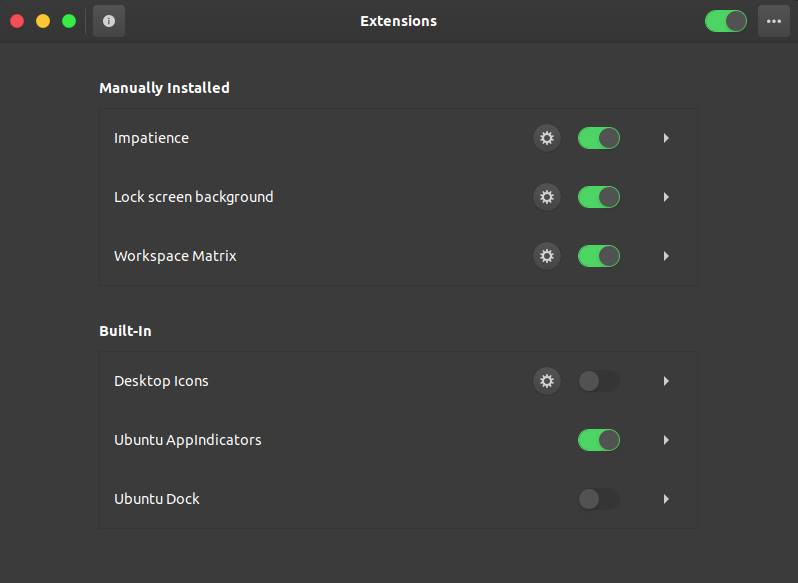Expand Ubuntu Dock details arrow
Image resolution: width=798 pixels, height=583 pixels.
pos(666,499)
